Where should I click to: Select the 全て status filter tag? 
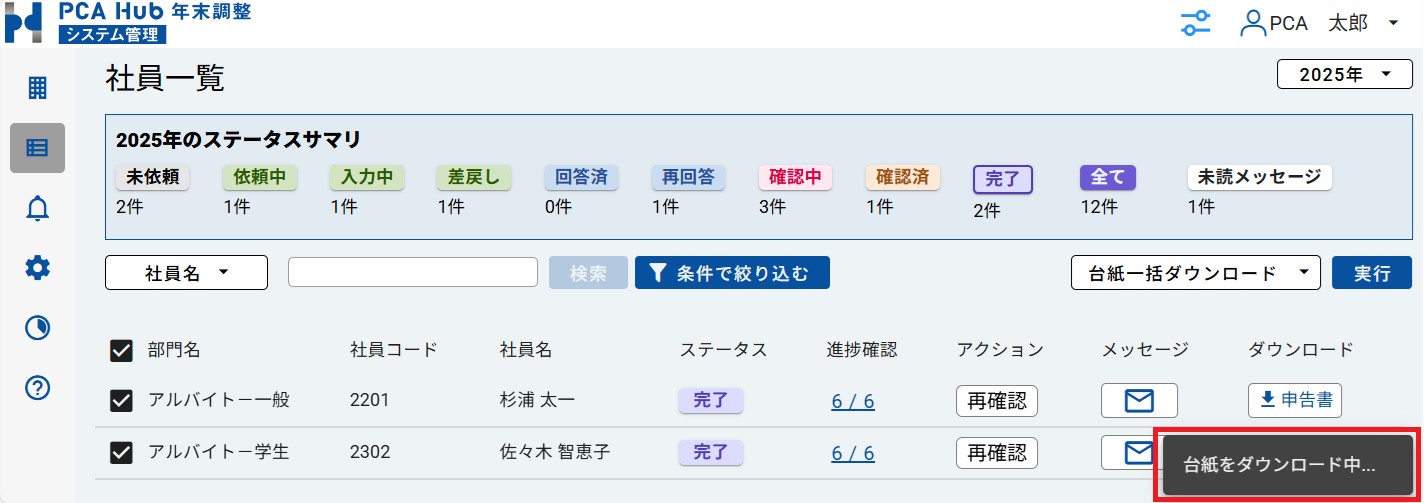[x=1107, y=178]
